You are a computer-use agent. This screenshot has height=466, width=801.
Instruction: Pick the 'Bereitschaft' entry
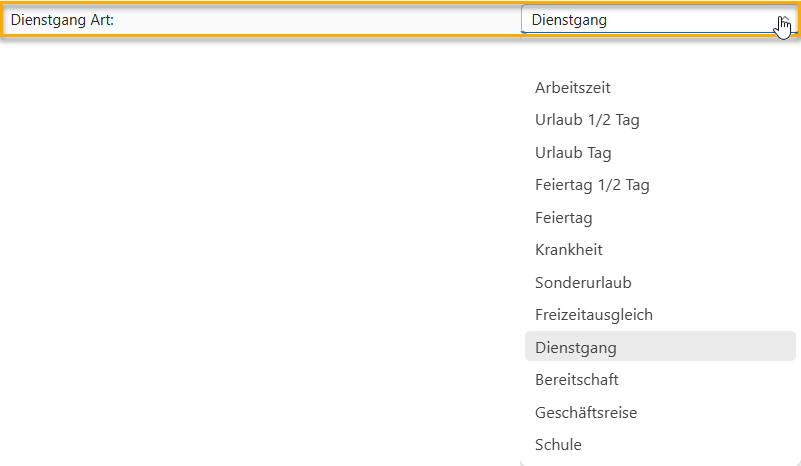click(577, 380)
